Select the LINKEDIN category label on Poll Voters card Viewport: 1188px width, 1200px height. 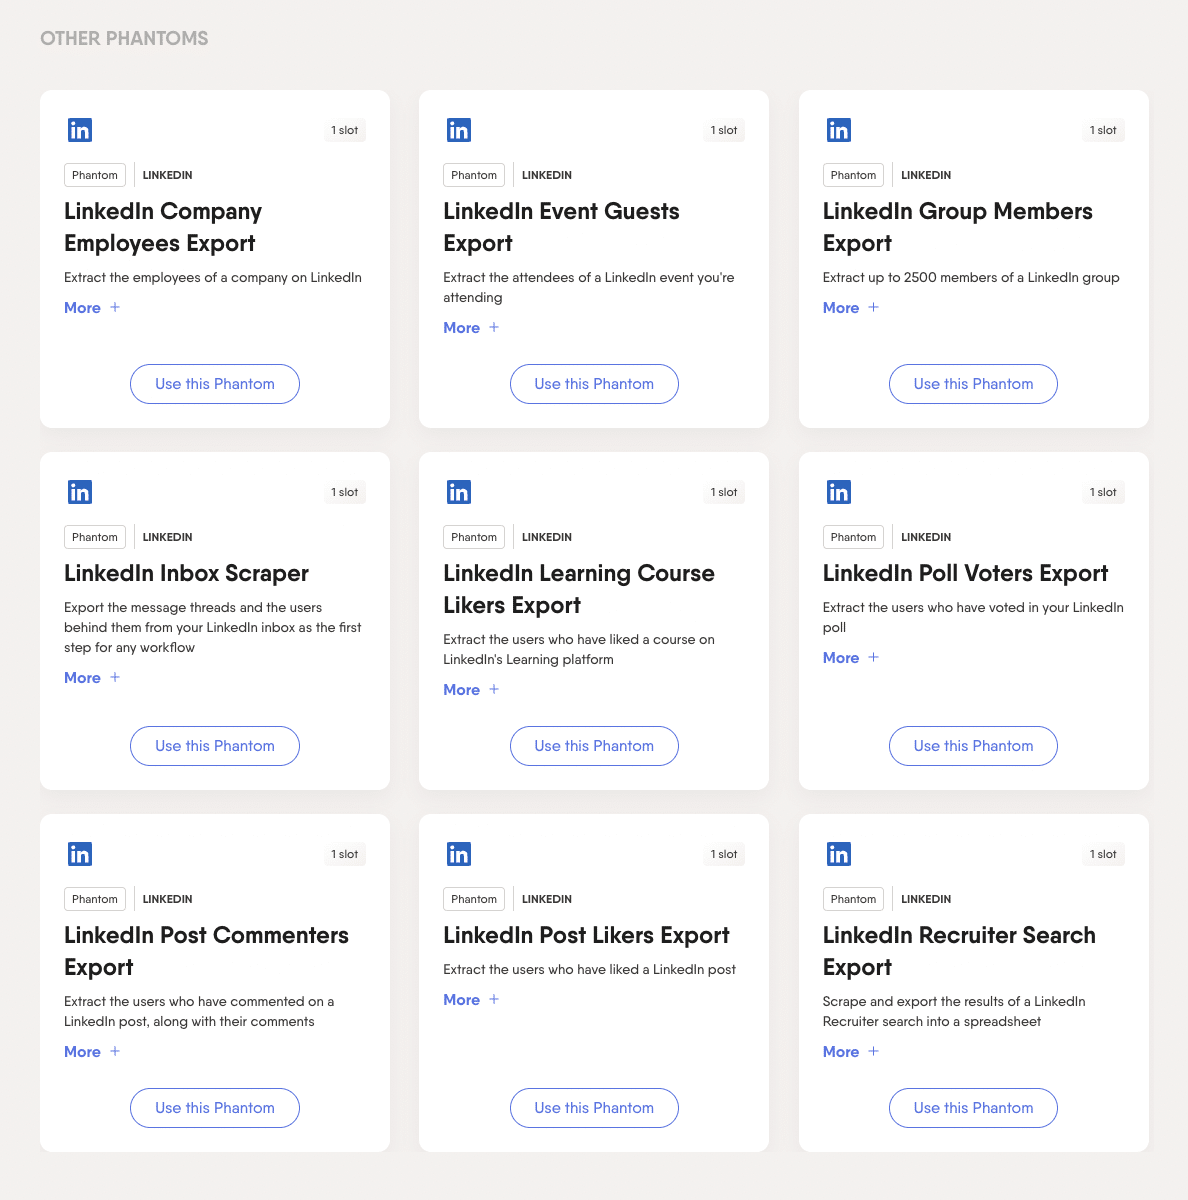coord(925,536)
